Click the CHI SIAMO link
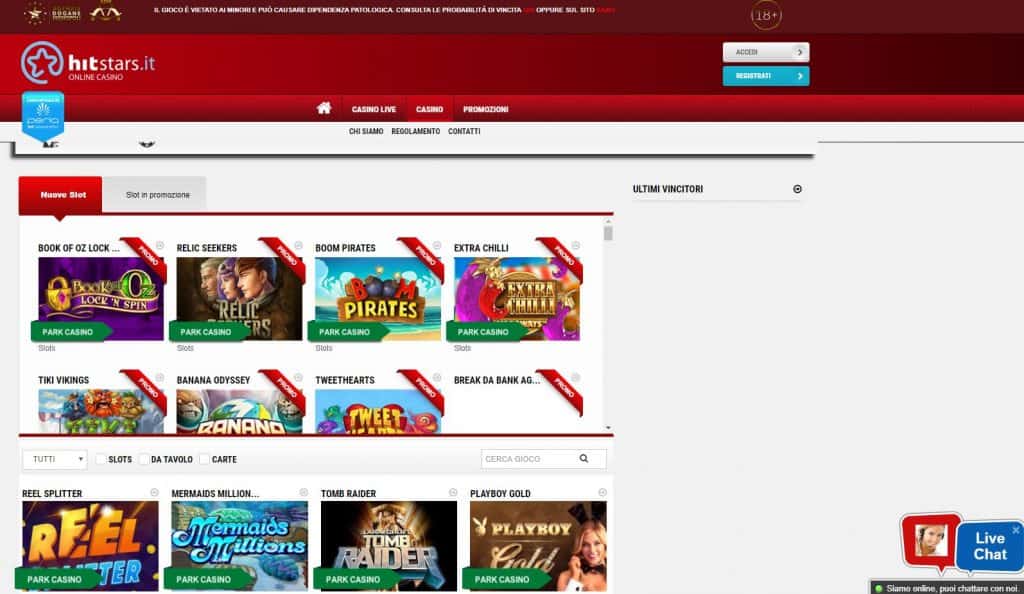 [367, 131]
